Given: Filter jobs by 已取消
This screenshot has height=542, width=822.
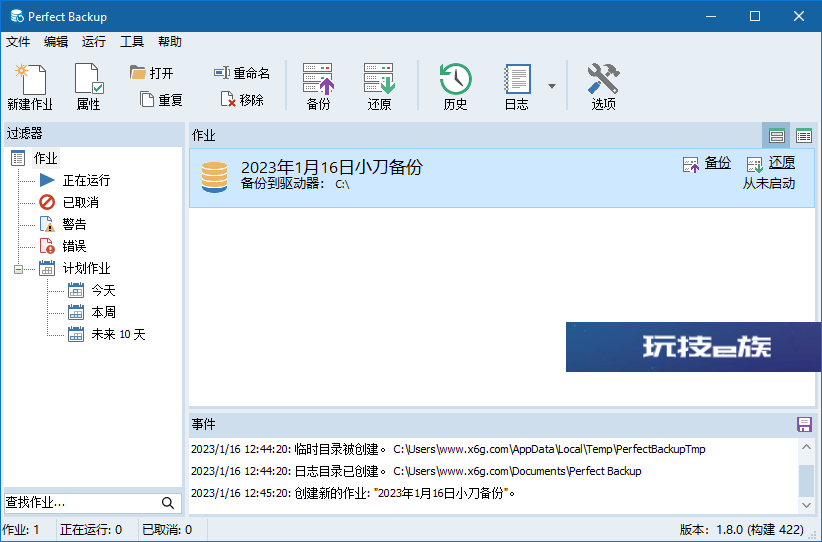Looking at the screenshot, I should point(81,202).
